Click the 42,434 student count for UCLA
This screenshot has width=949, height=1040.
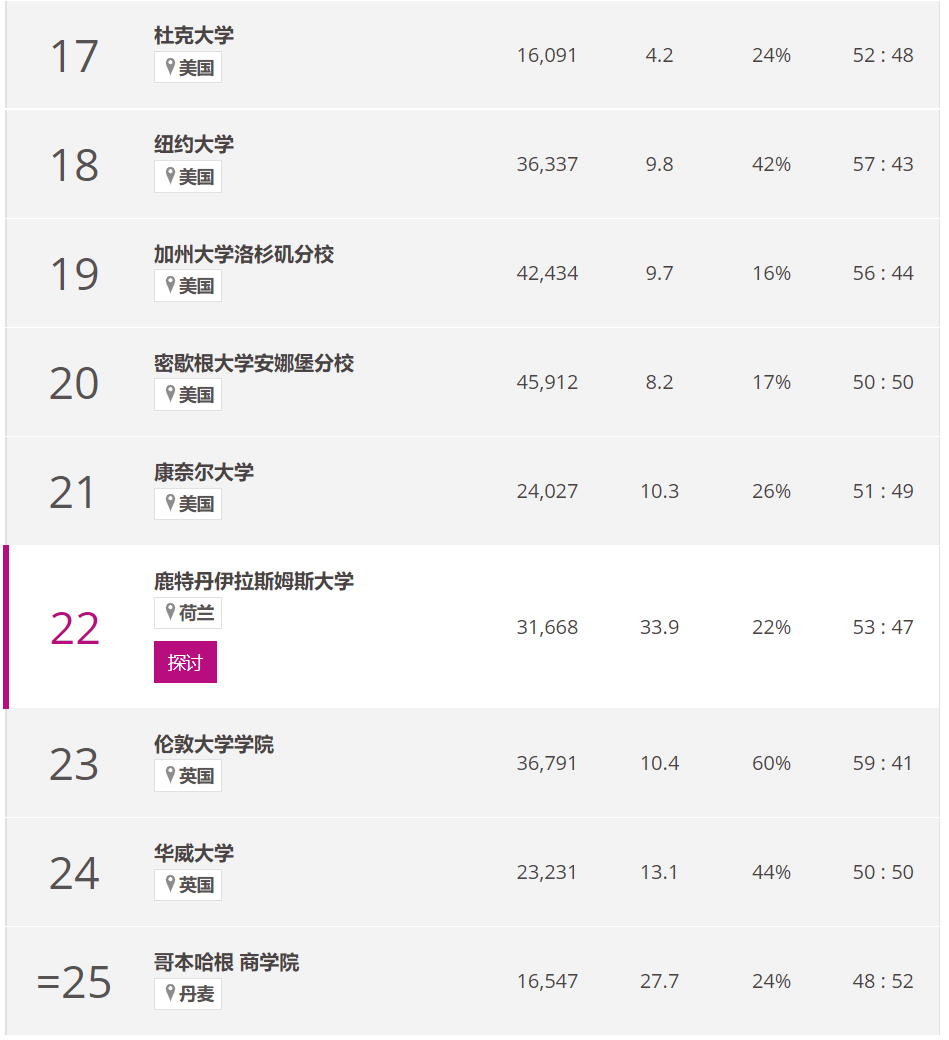tap(547, 273)
